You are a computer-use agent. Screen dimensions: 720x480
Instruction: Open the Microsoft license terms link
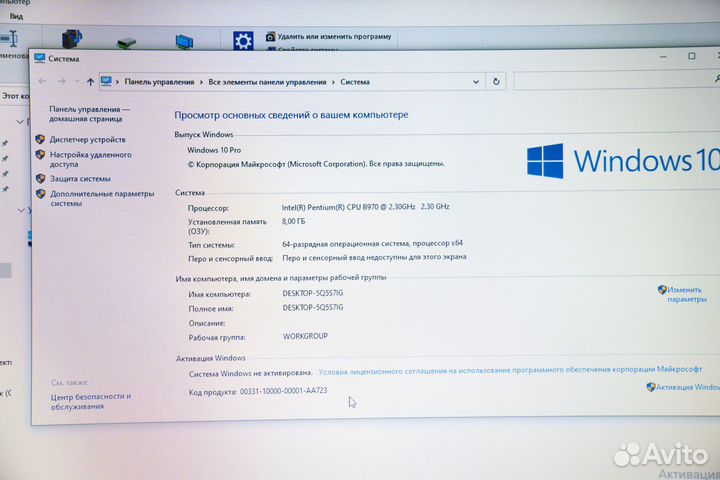[x=510, y=370]
